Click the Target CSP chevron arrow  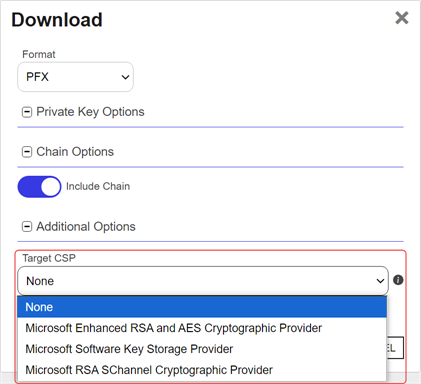coord(380,281)
